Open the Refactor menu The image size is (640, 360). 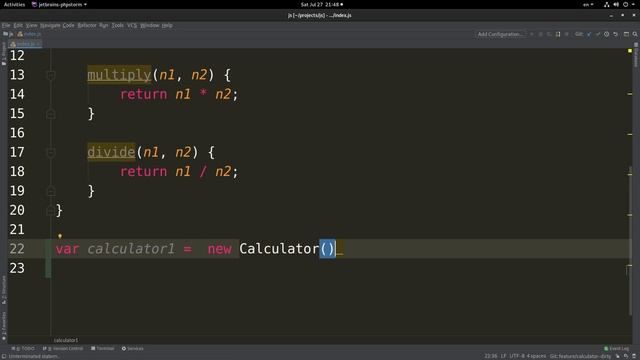click(x=87, y=25)
